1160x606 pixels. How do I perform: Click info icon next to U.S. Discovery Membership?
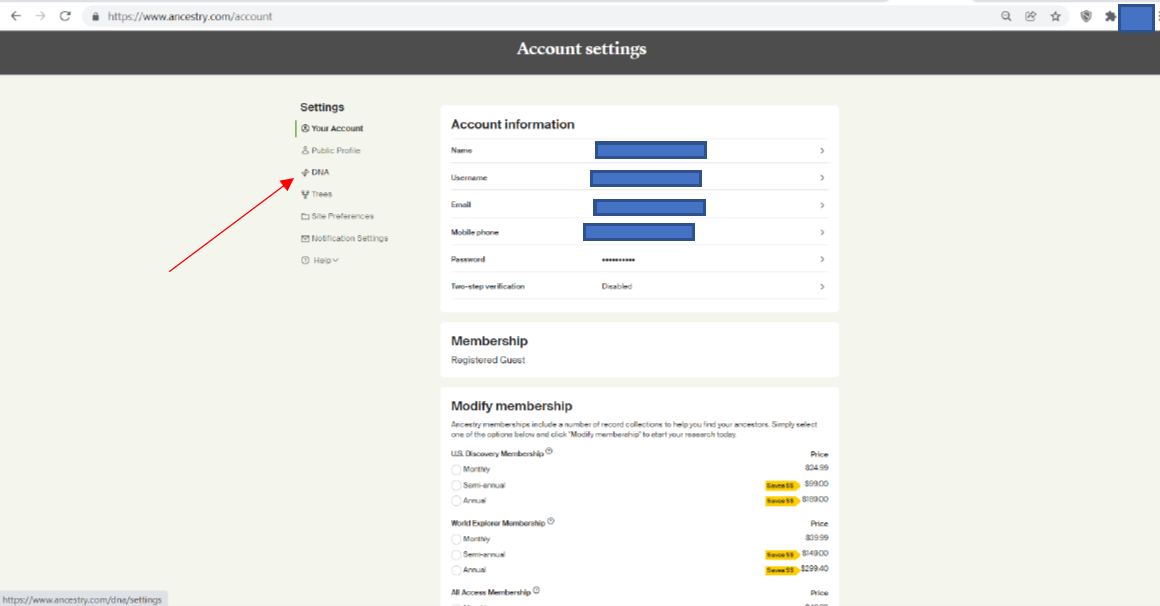click(549, 451)
